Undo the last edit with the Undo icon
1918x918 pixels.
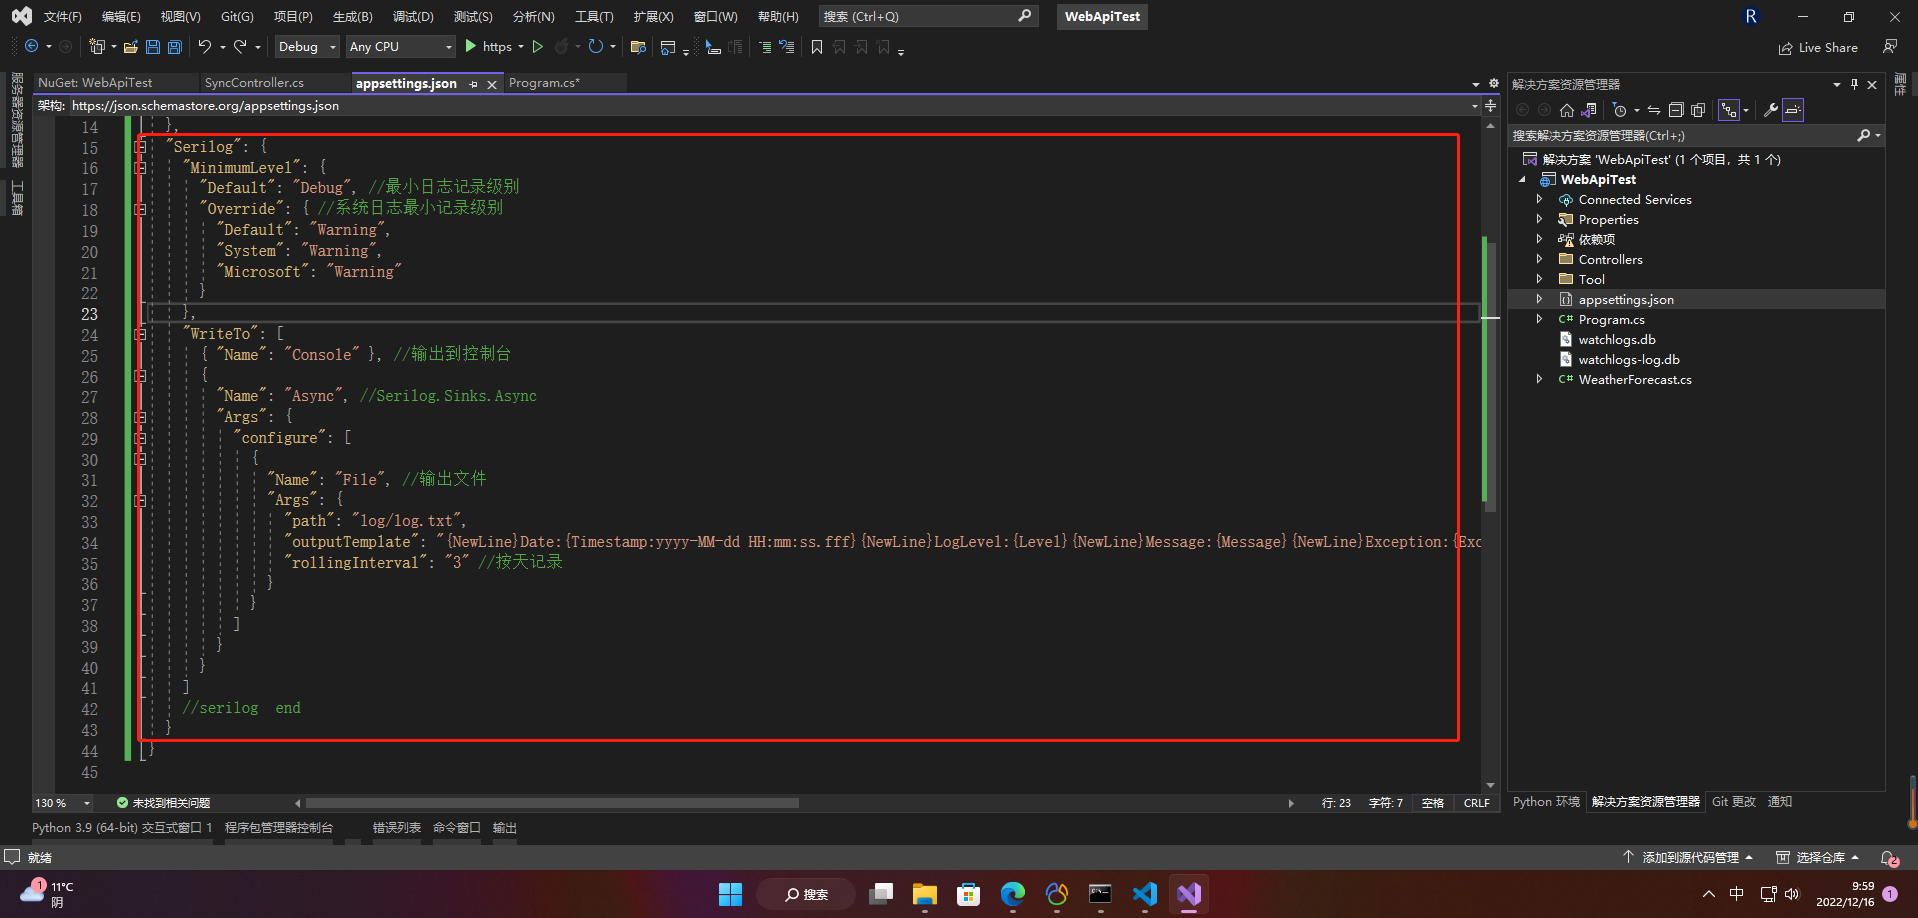(x=205, y=47)
